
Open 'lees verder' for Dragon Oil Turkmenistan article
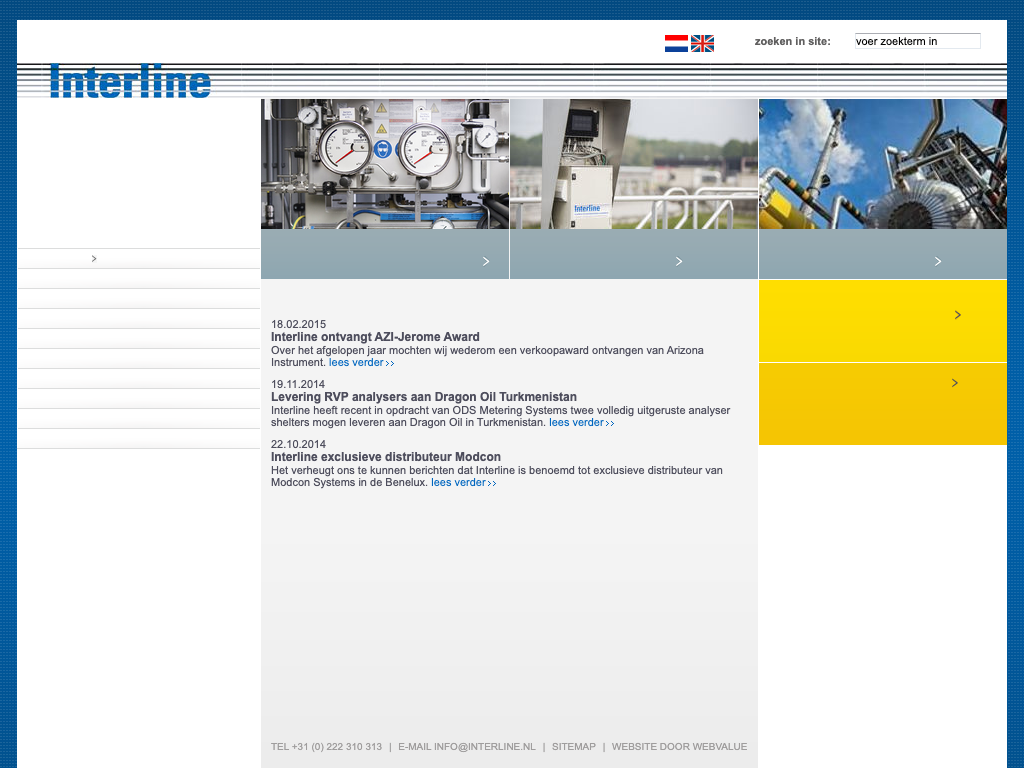pos(581,423)
